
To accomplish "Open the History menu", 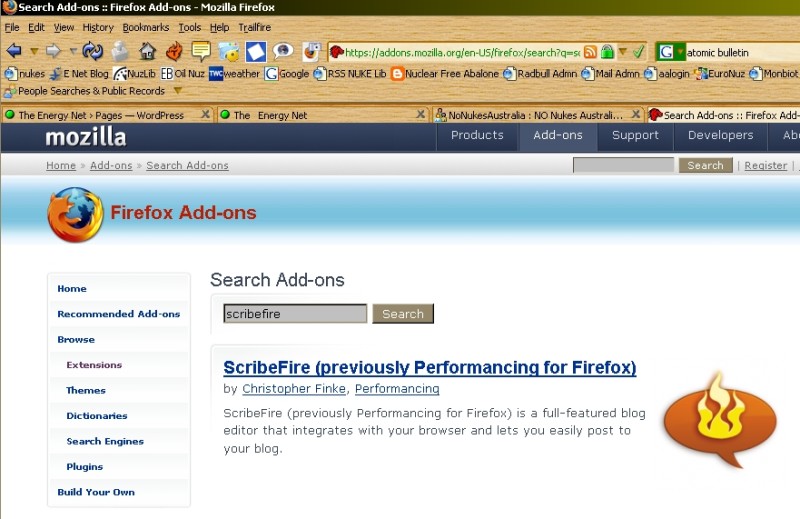I will tap(98, 28).
